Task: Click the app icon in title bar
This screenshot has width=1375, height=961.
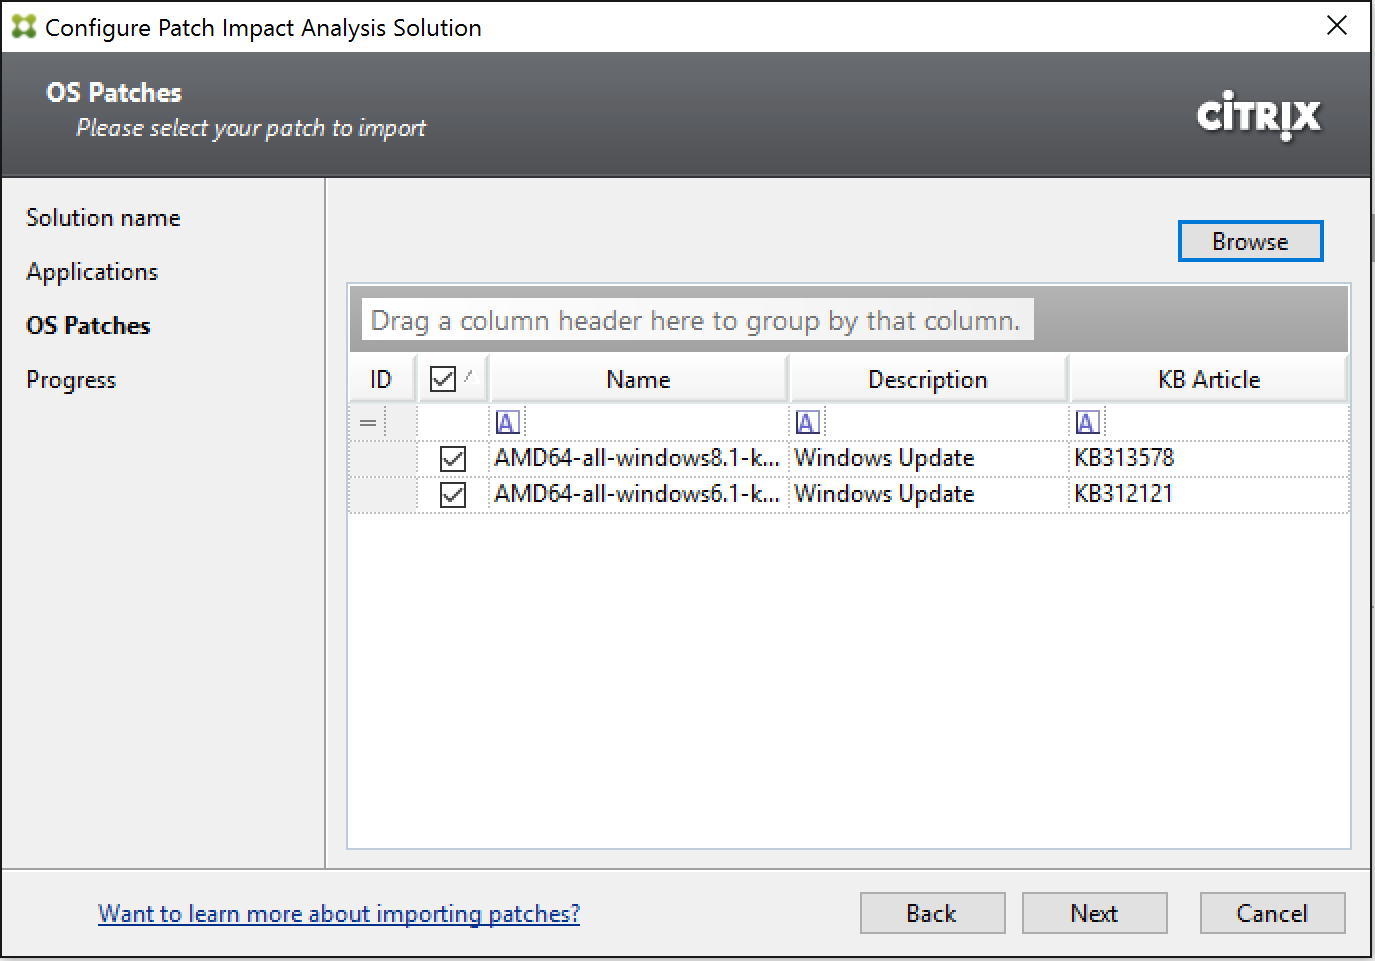Action: pyautogui.click(x=23, y=27)
